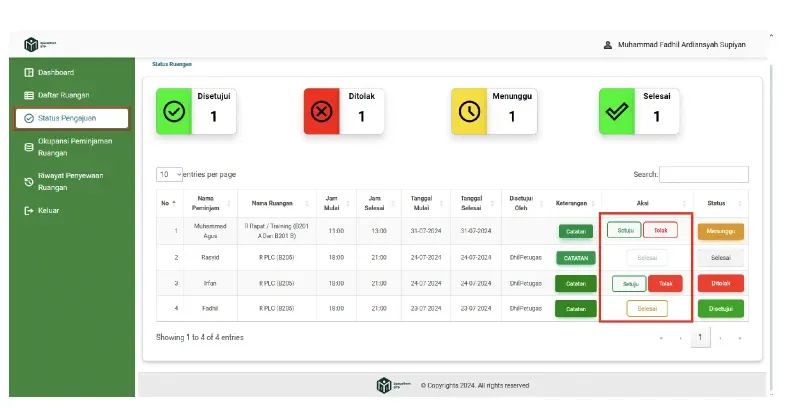Click Tolak for Muhammad Agus row

(660, 230)
